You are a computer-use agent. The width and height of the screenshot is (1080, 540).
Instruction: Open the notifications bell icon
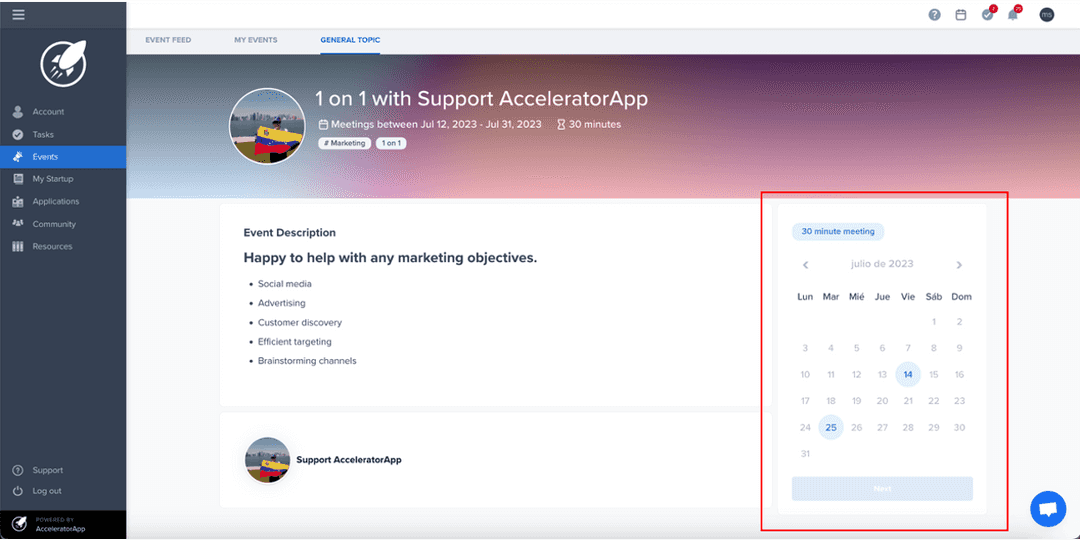click(x=1014, y=13)
